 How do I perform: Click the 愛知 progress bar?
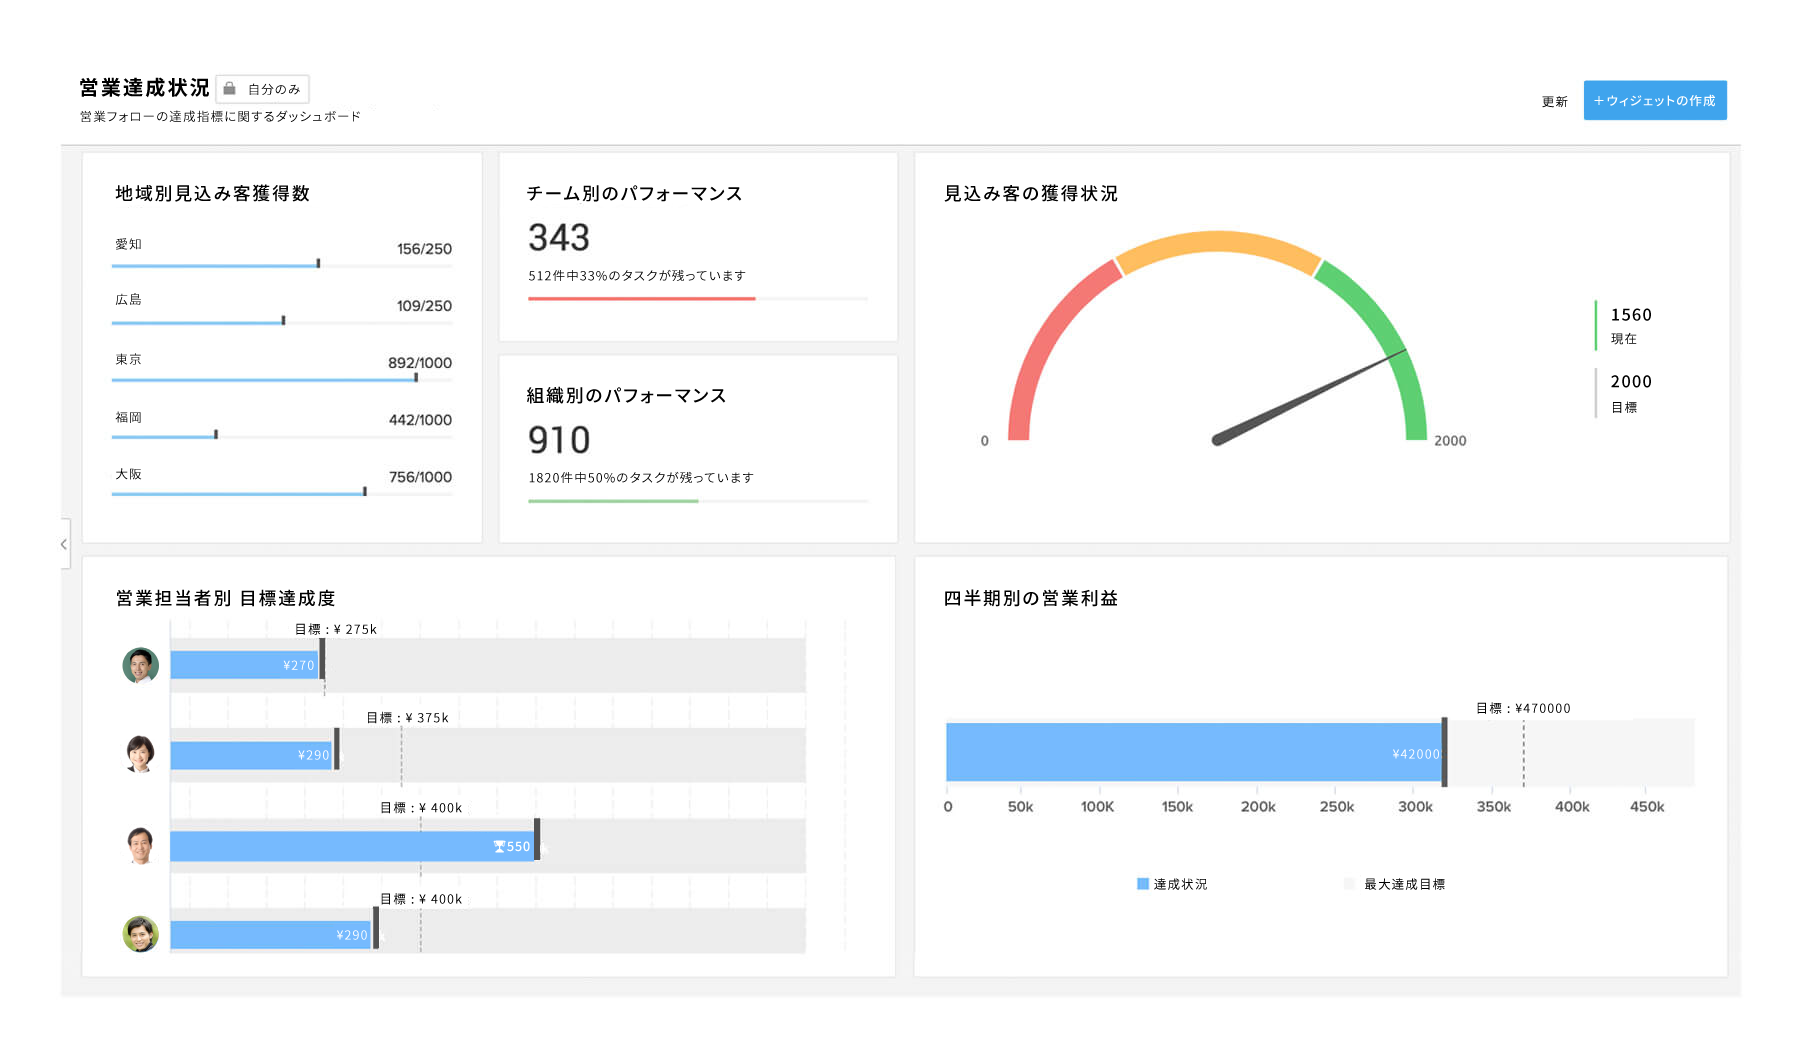point(215,265)
